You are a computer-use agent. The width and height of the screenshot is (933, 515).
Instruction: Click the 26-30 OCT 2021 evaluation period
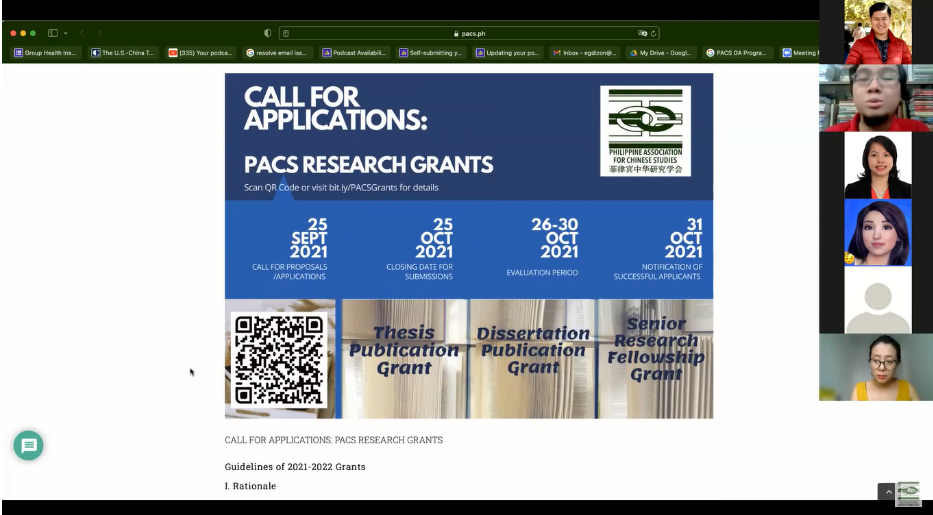coord(555,238)
